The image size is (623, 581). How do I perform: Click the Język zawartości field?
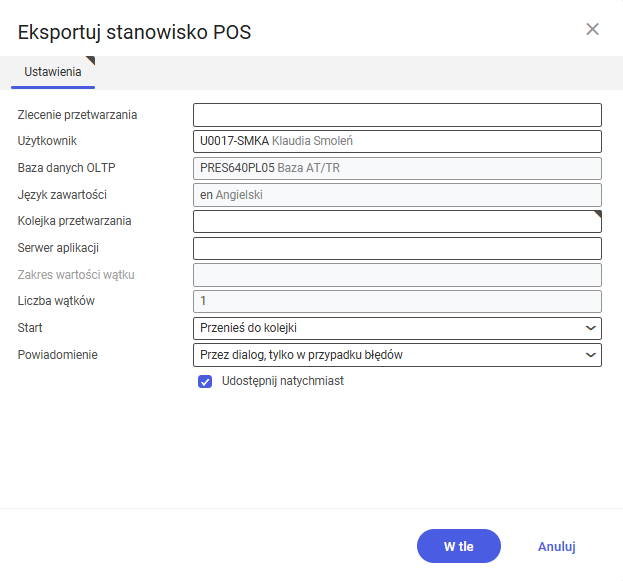[x=397, y=195]
